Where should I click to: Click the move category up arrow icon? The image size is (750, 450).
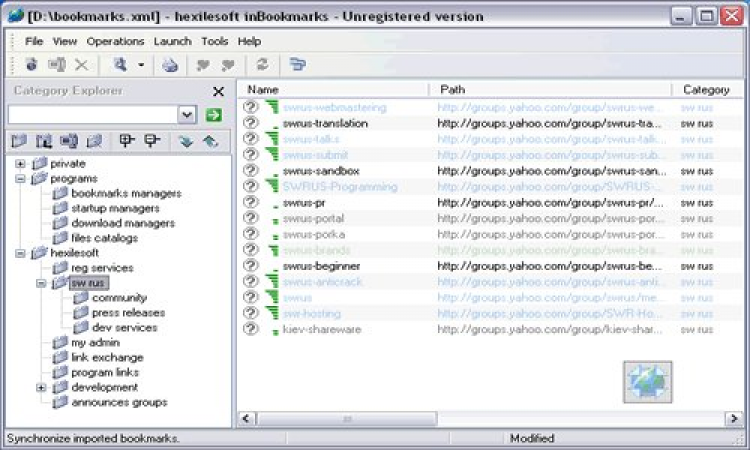tap(210, 141)
